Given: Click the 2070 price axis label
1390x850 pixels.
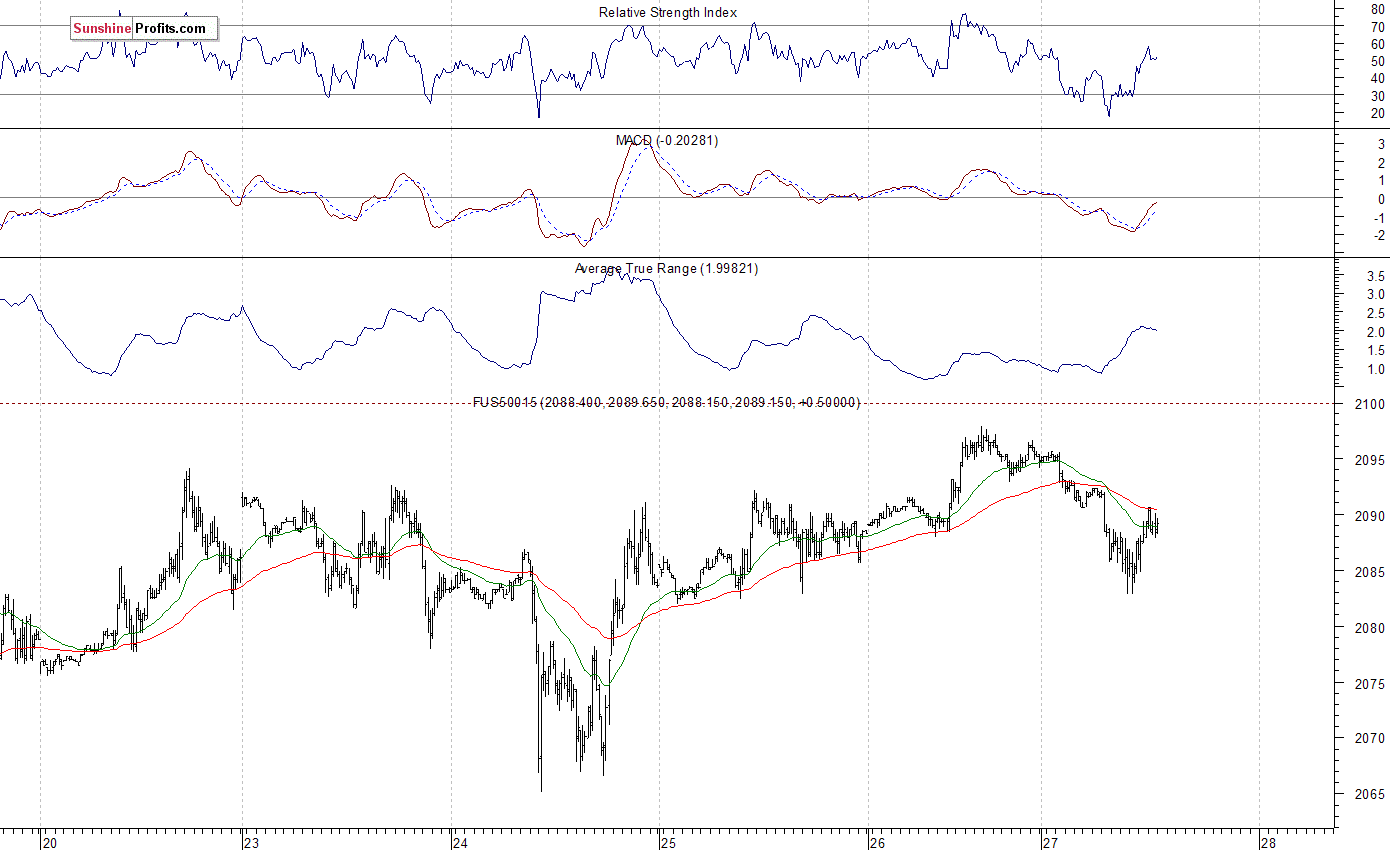Looking at the screenshot, I should (x=1370, y=739).
